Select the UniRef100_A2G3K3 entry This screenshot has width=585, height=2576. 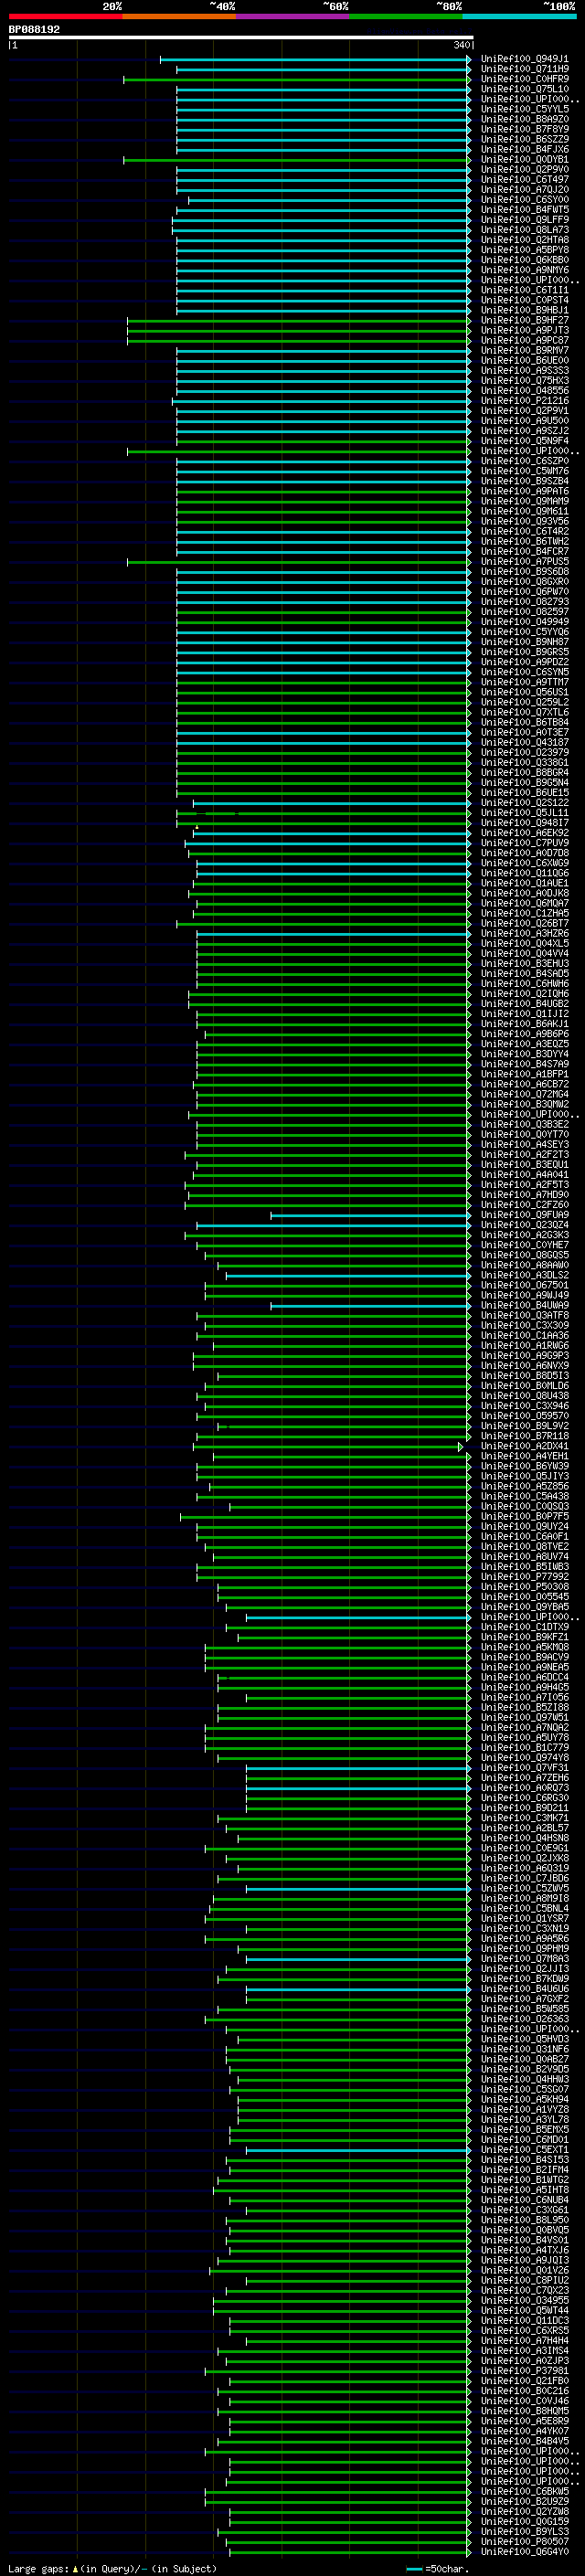point(524,1235)
